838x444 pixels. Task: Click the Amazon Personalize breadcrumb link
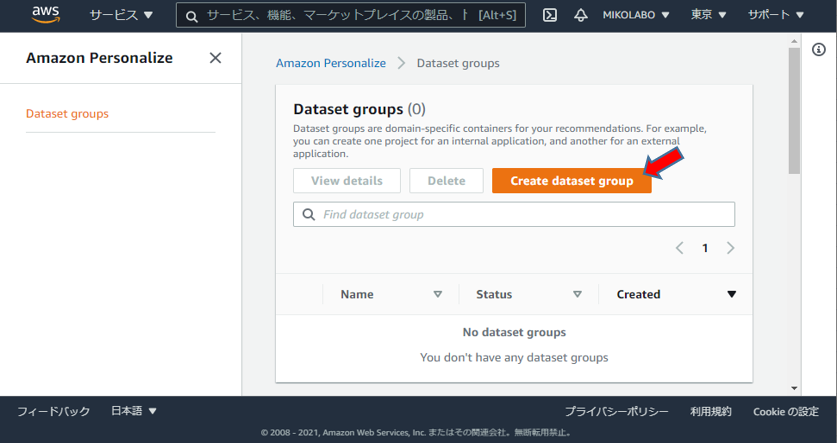tap(331, 63)
